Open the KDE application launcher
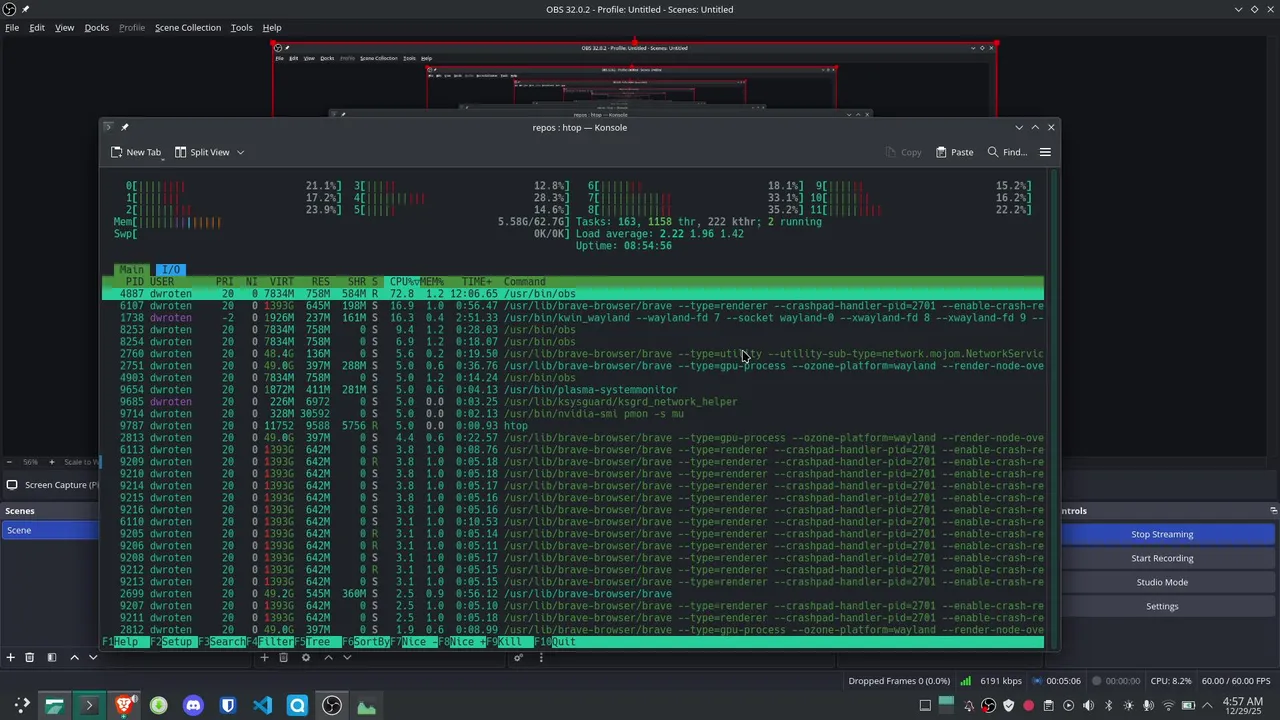 point(21,706)
